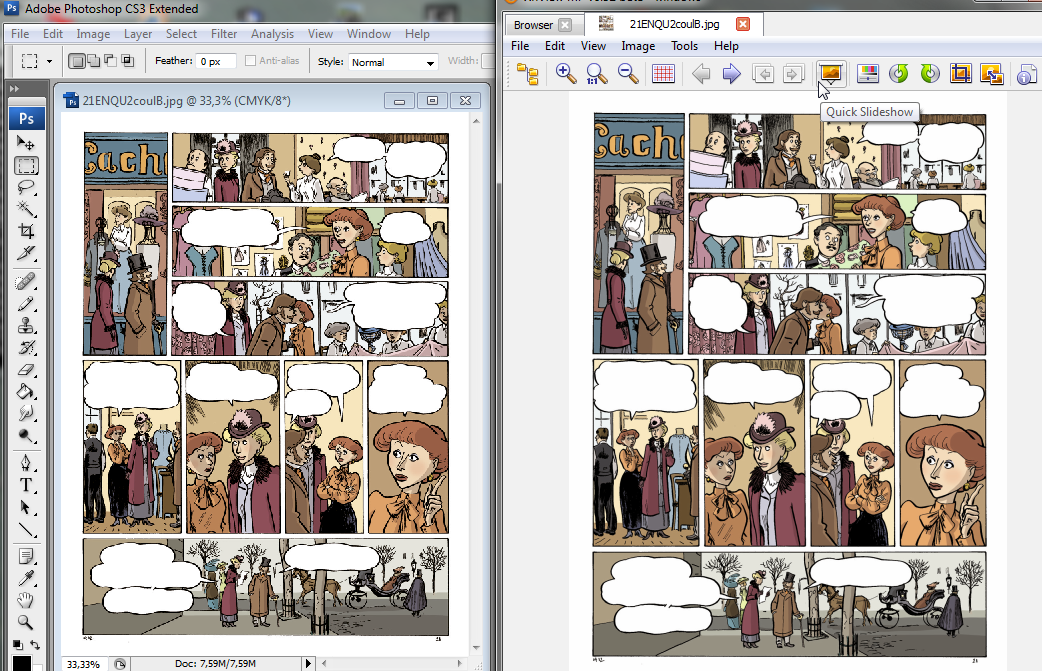Click the Feather input field

(217, 61)
